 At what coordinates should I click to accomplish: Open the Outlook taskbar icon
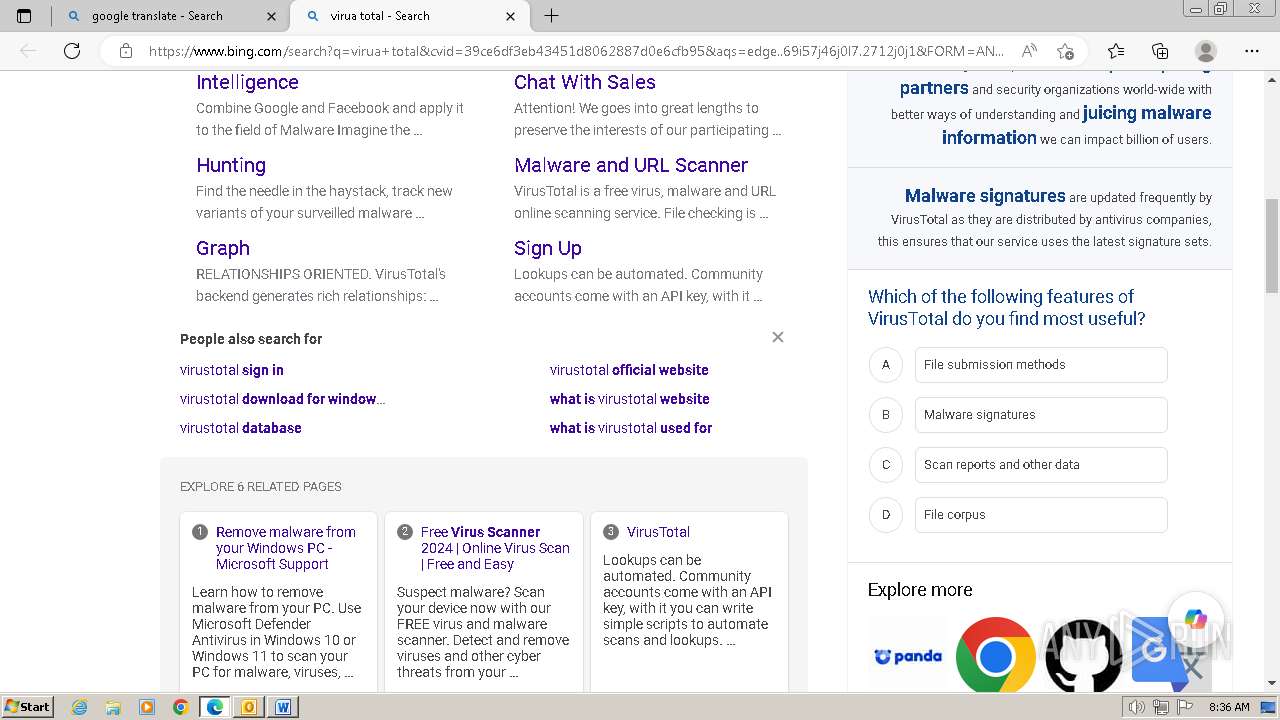tap(248, 707)
